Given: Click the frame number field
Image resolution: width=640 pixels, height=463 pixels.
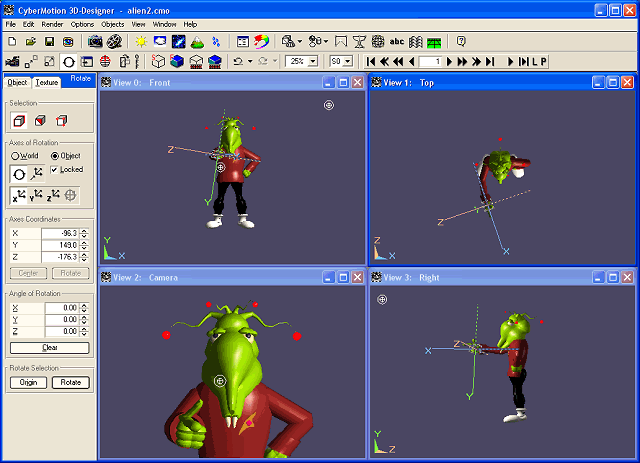Looking at the screenshot, I should [x=430, y=62].
